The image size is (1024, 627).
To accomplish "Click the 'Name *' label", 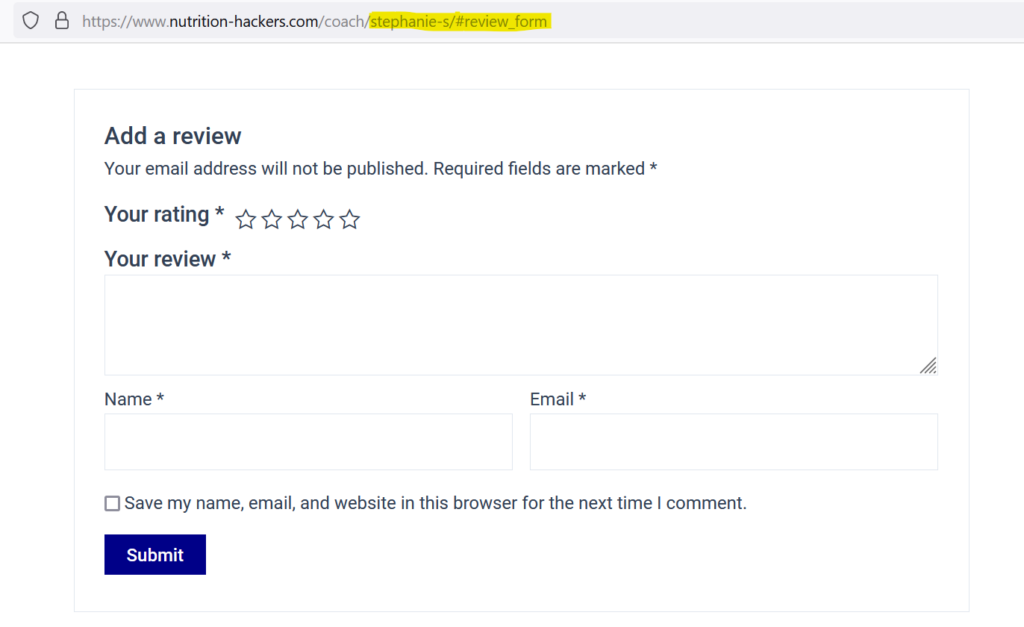I will 135,399.
